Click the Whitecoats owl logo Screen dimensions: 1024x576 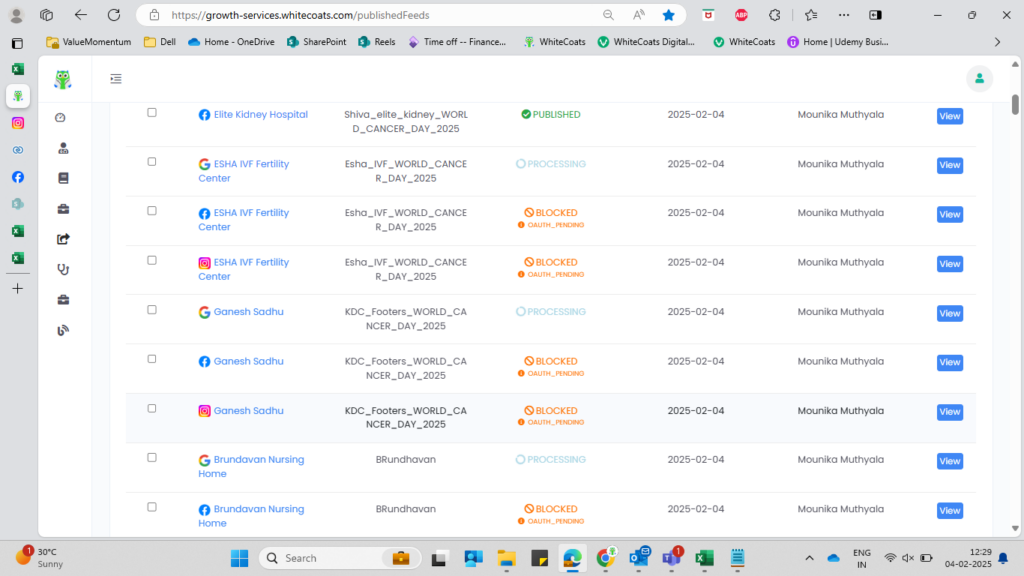click(x=63, y=80)
